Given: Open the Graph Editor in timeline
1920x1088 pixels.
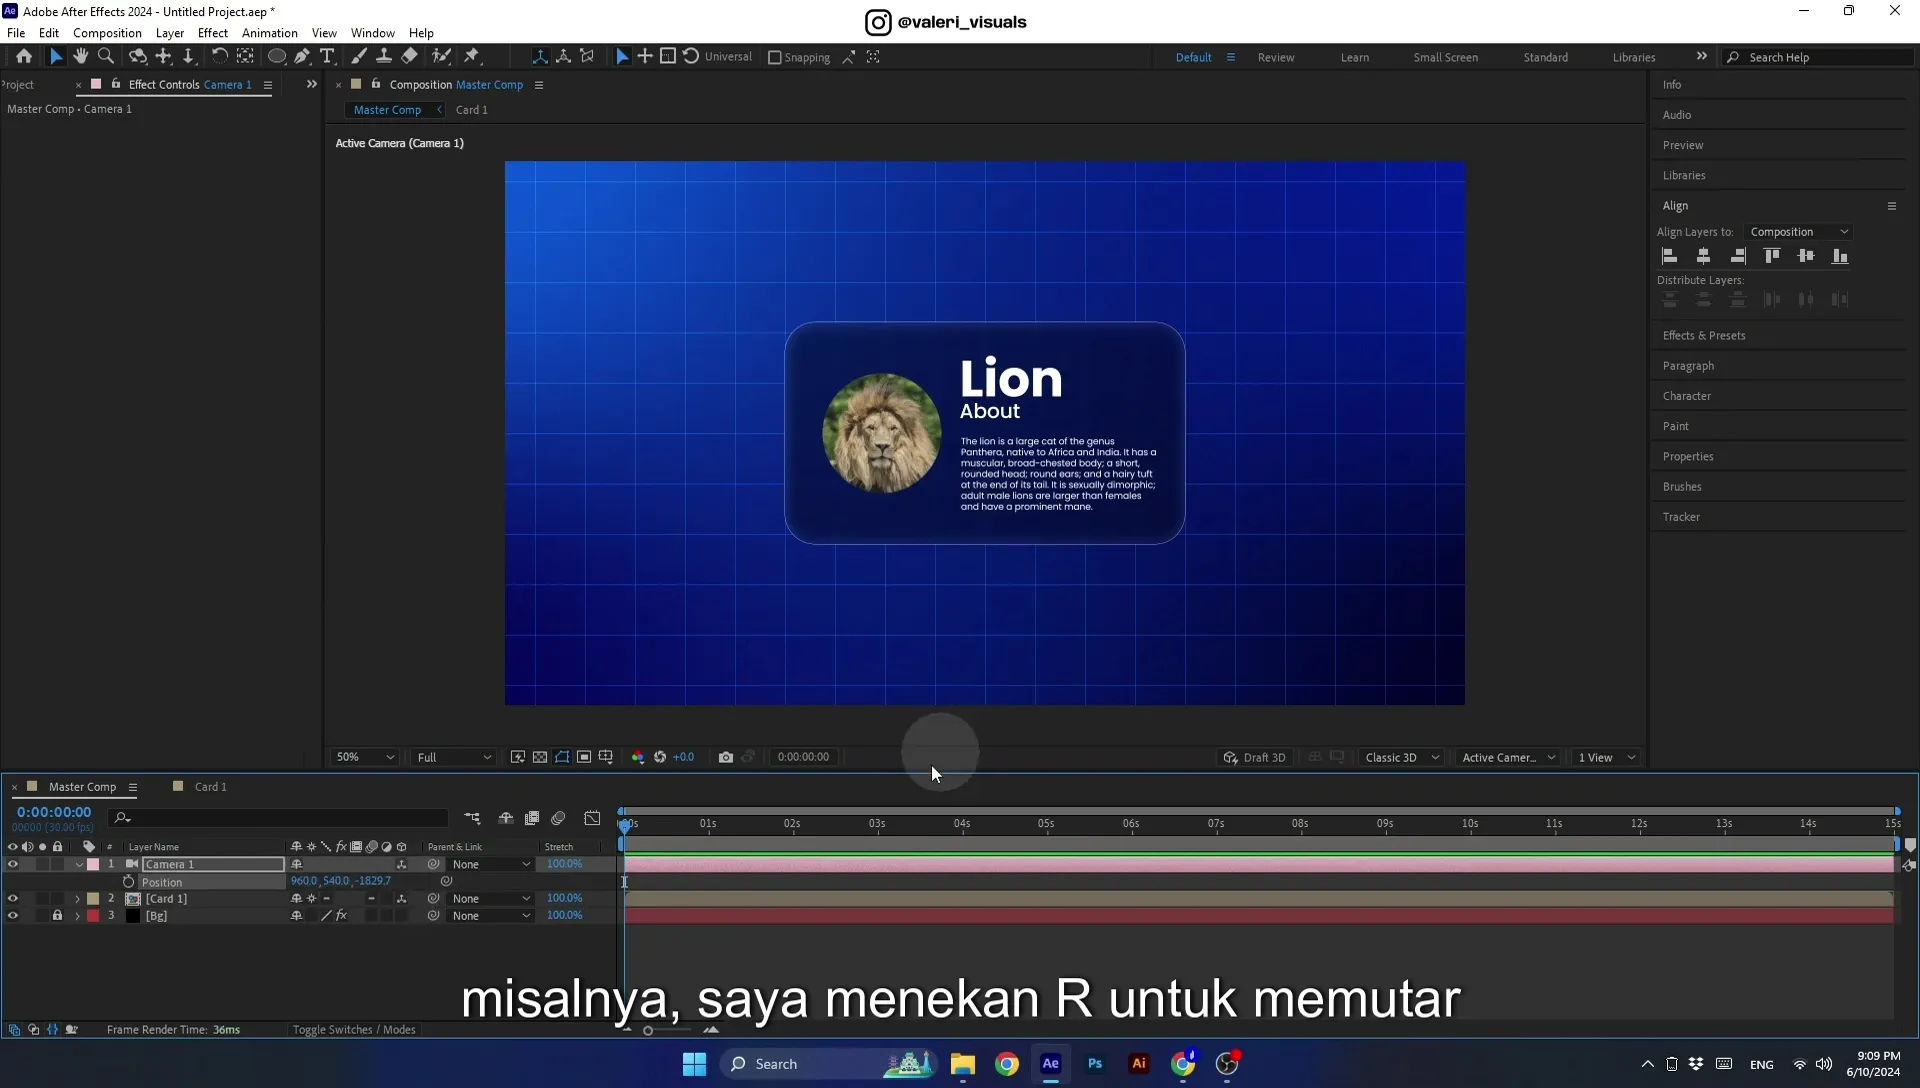Looking at the screenshot, I should coord(592,818).
